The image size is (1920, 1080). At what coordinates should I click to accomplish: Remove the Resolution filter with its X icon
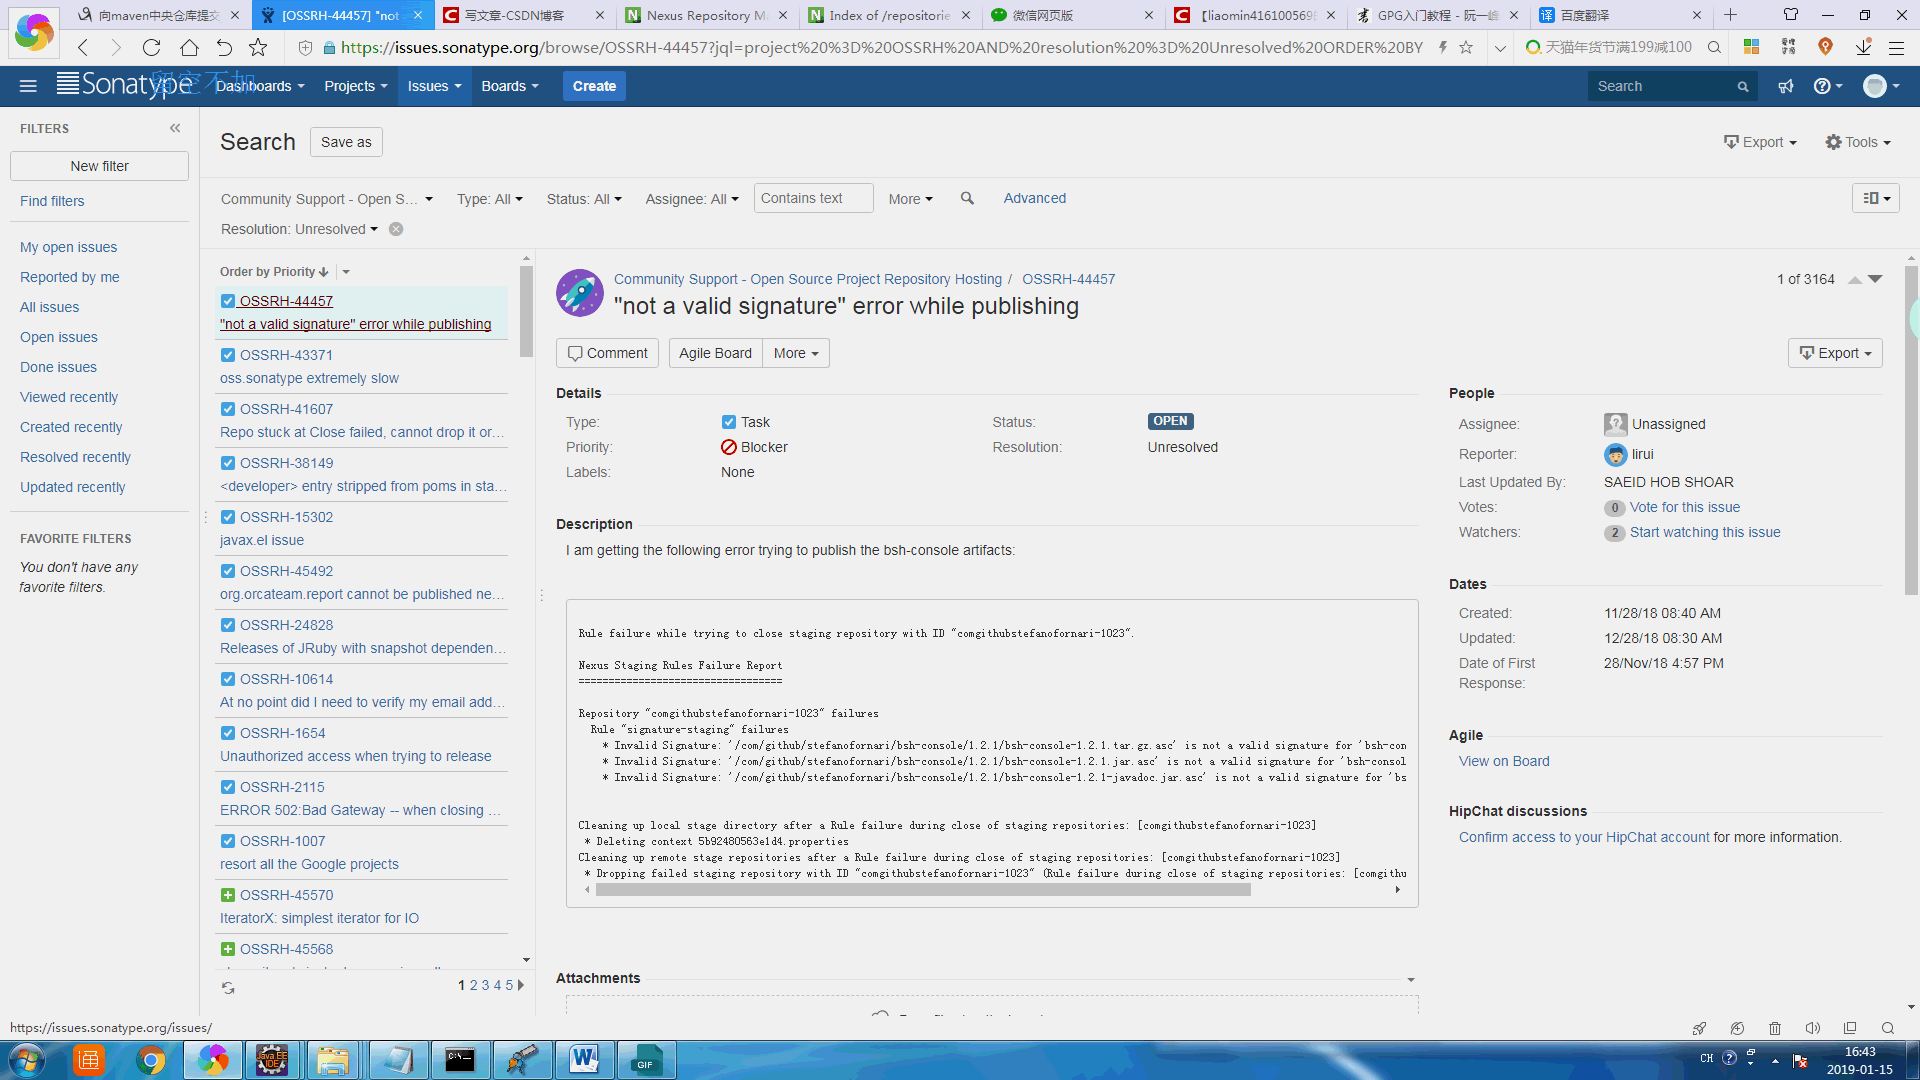click(x=396, y=229)
